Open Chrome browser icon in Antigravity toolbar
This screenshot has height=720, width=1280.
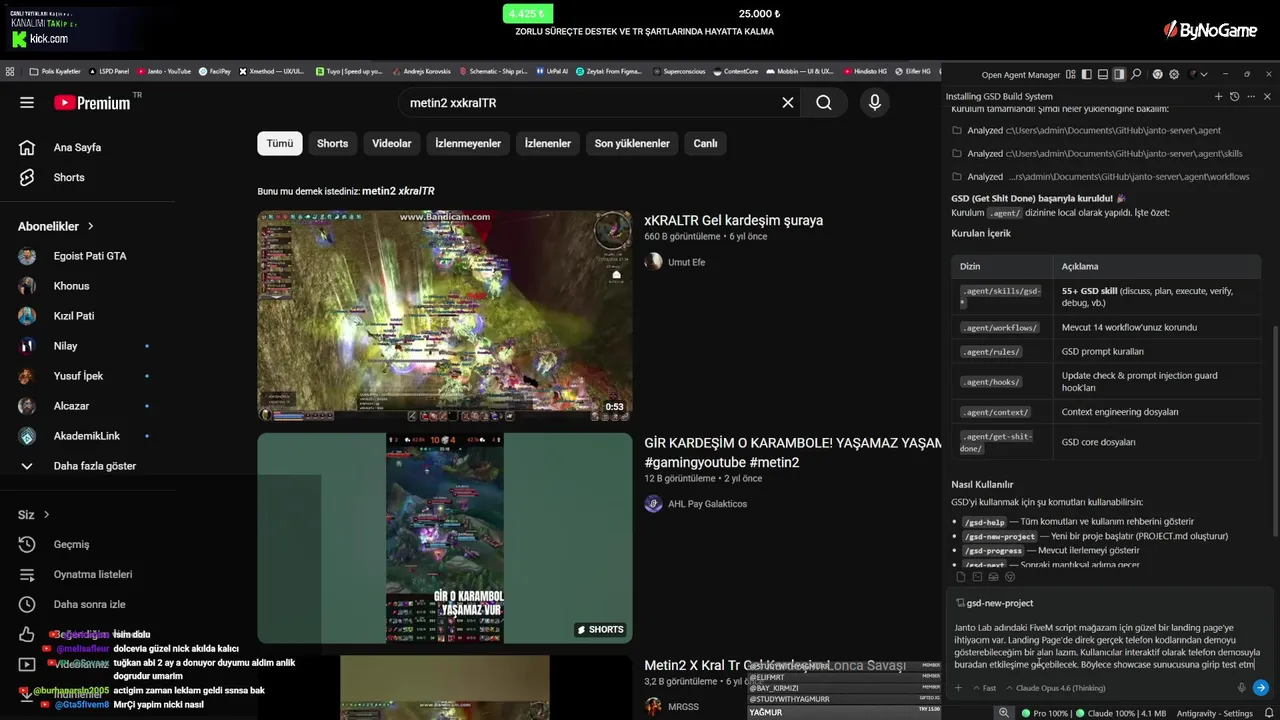point(1158,74)
